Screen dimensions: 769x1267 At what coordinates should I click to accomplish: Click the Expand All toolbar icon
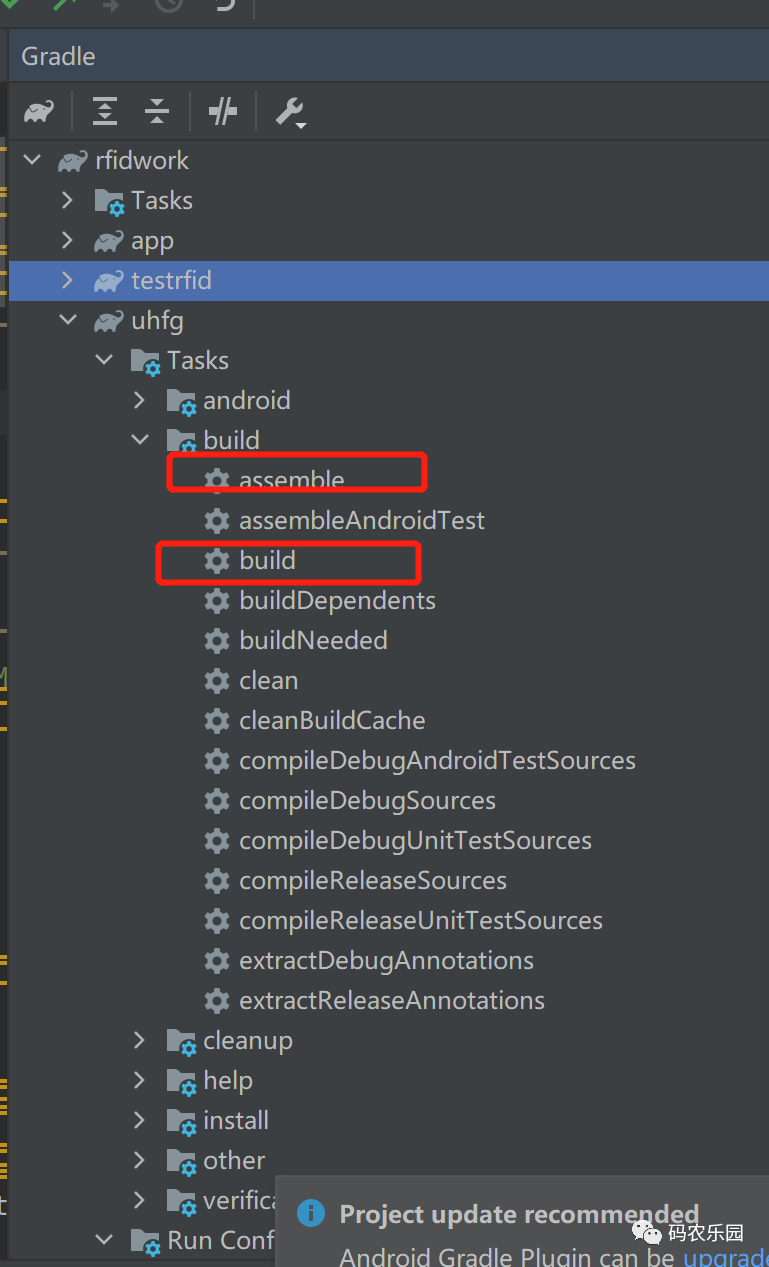pyautogui.click(x=105, y=111)
